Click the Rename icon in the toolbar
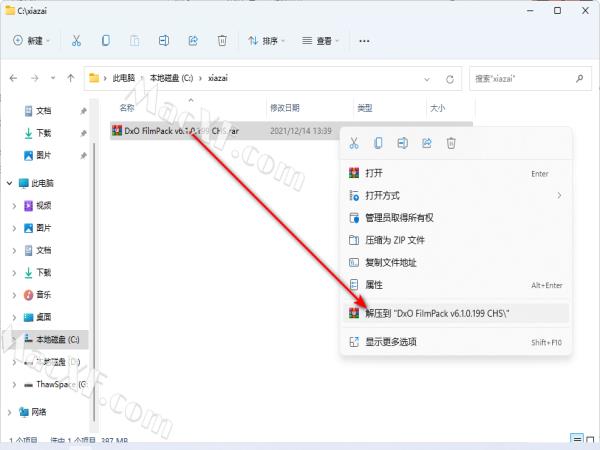Viewport: 600px width, 450px height. pos(164,40)
